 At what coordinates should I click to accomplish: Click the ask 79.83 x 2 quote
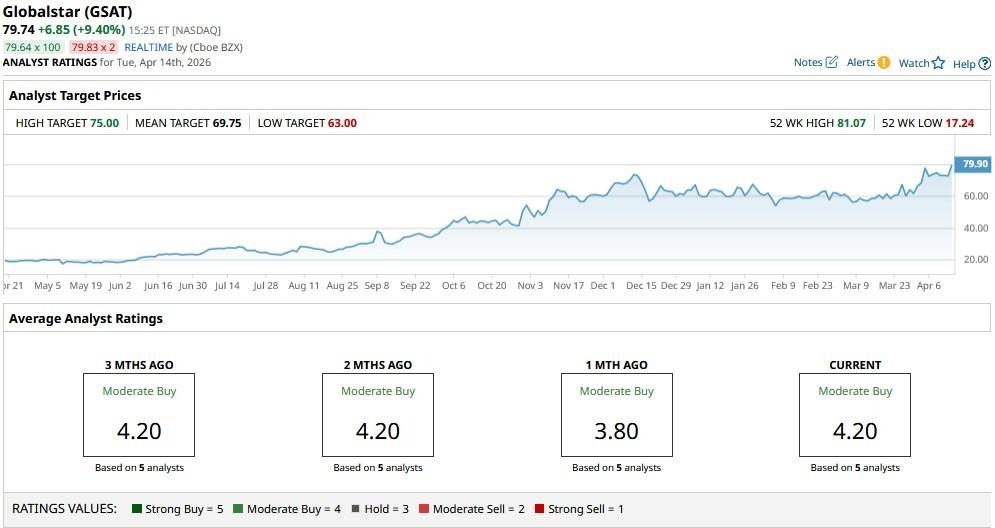tap(93, 47)
